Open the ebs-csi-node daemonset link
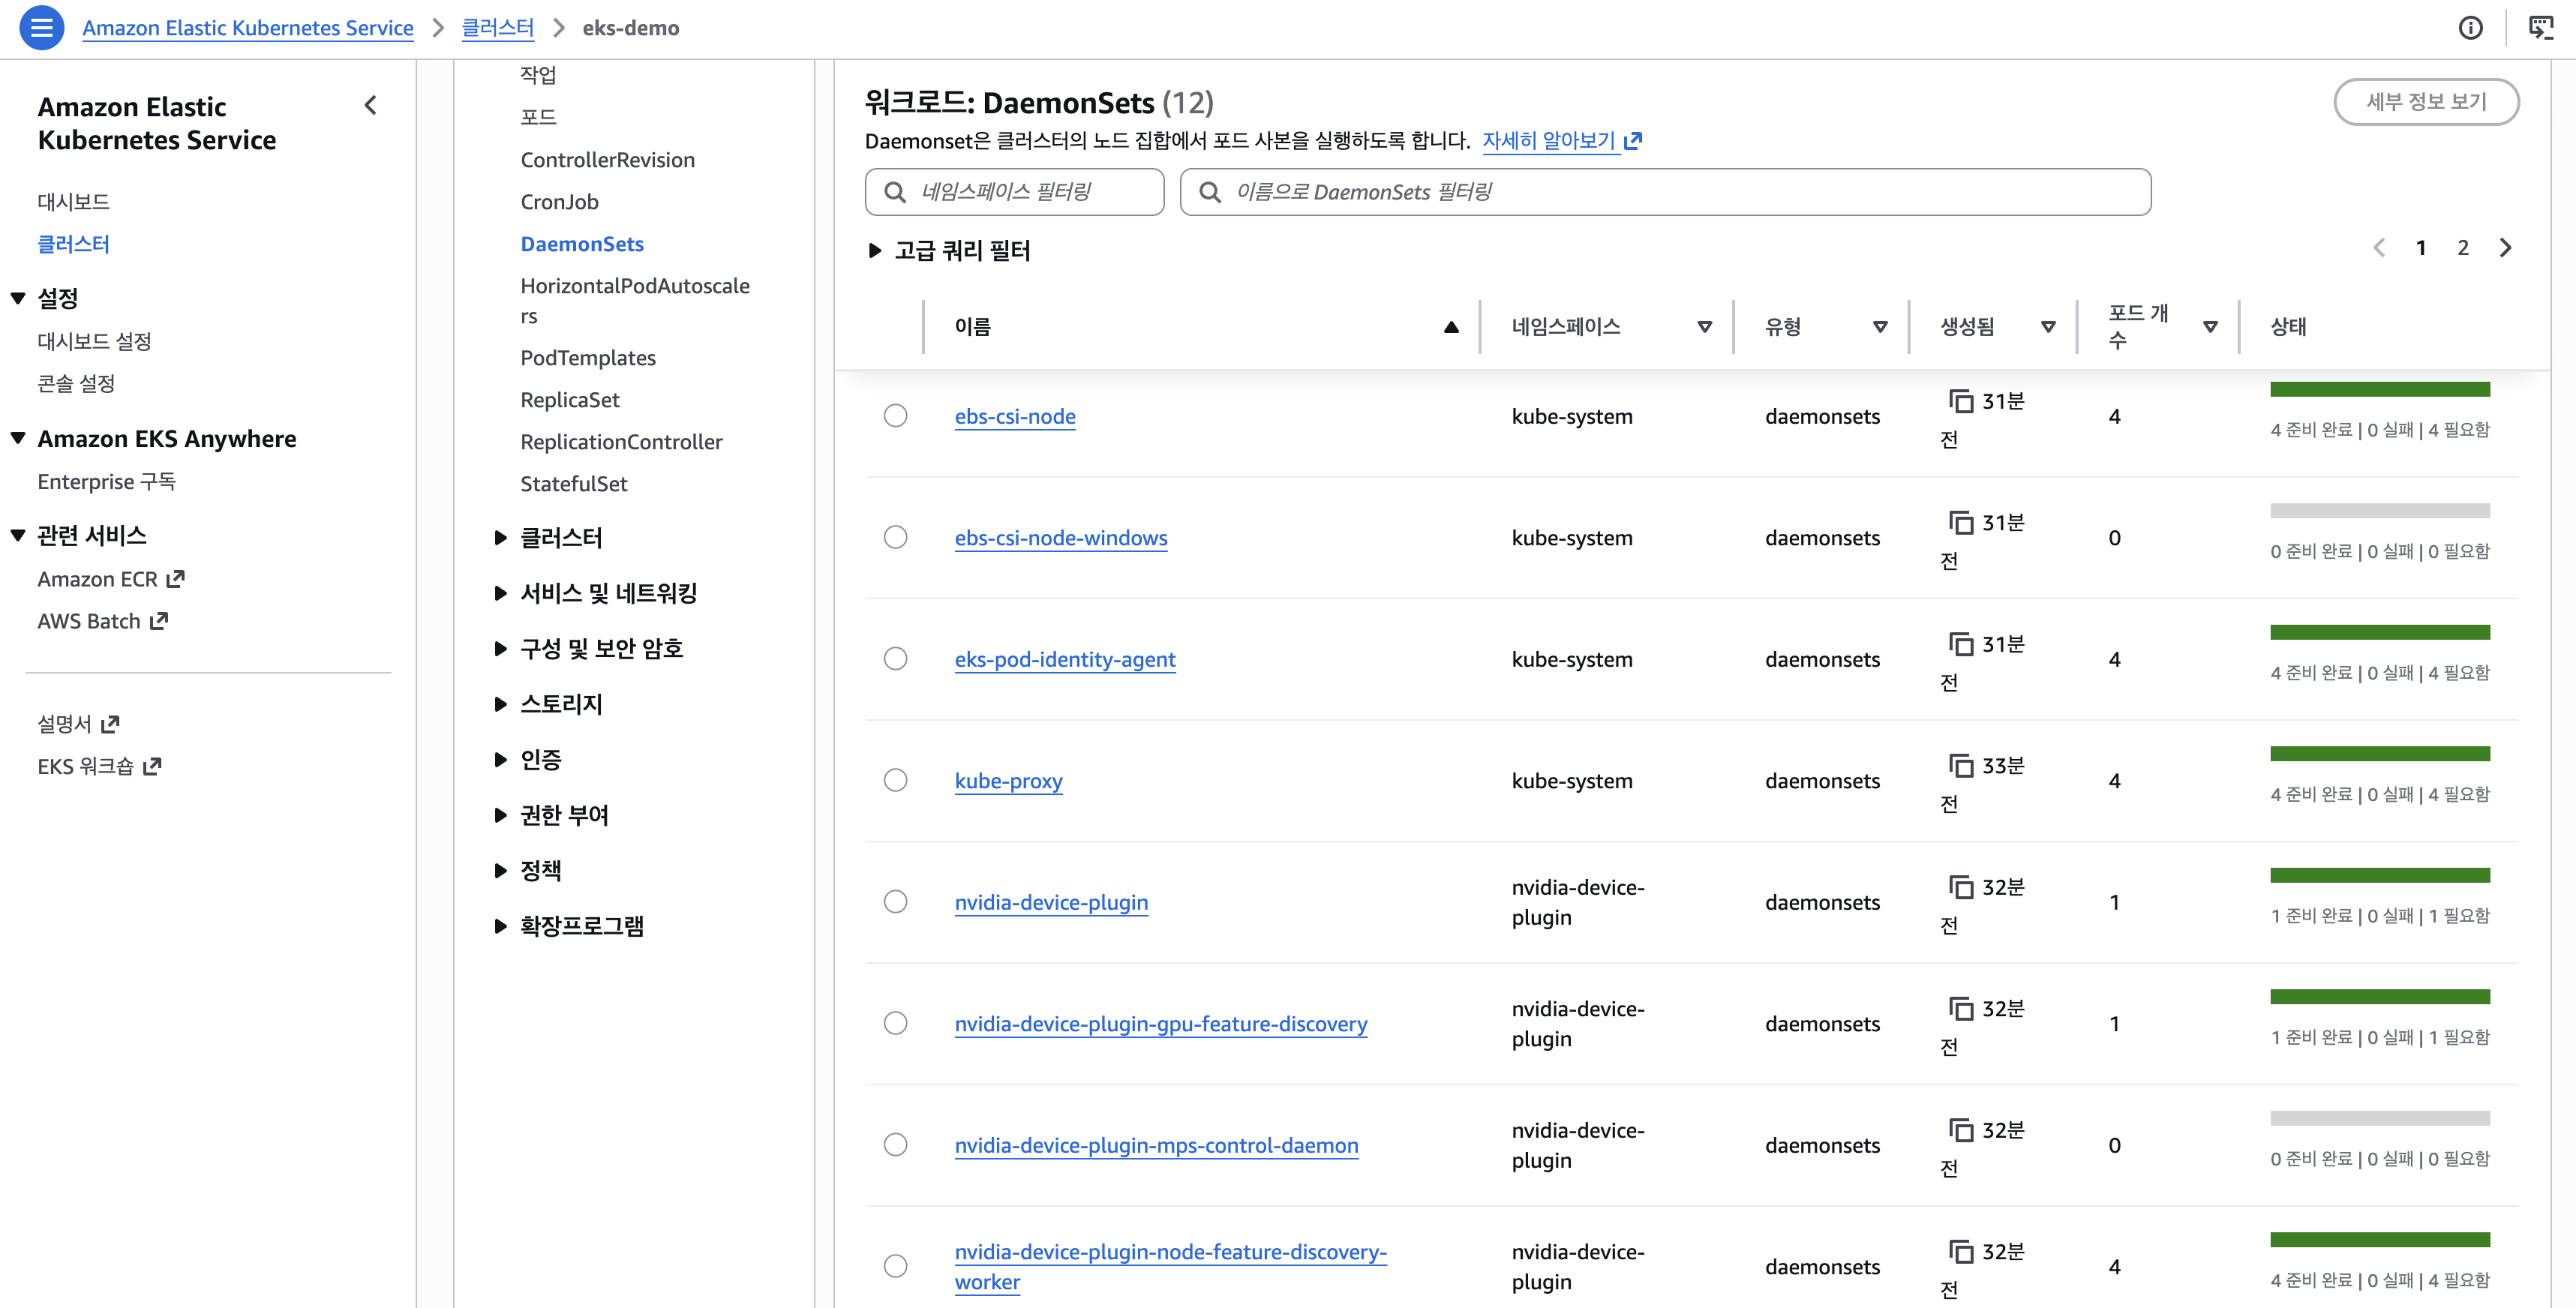This screenshot has width=2576, height=1308. point(1015,416)
